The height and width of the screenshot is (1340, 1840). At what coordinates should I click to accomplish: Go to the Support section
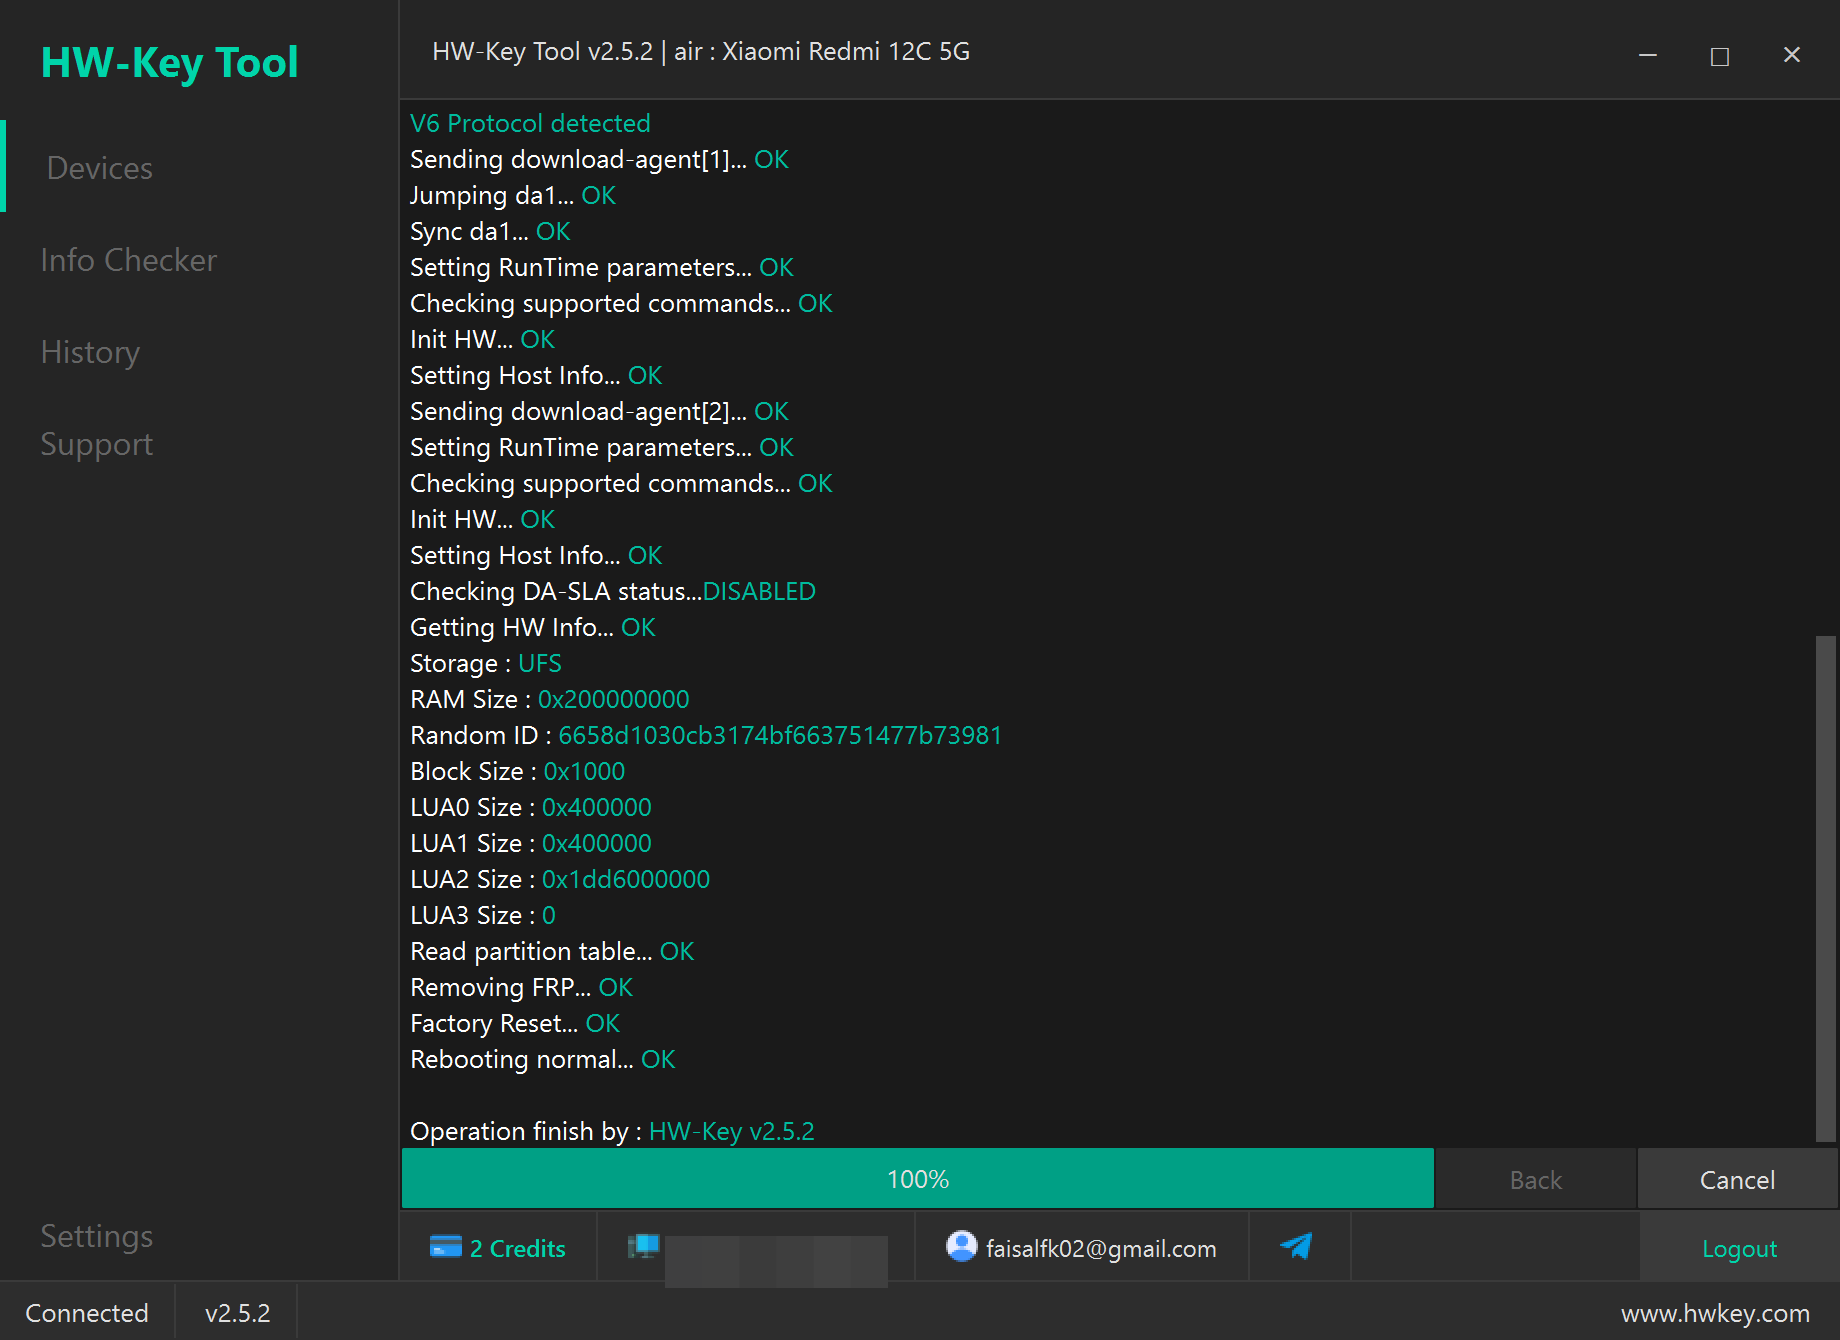[97, 443]
